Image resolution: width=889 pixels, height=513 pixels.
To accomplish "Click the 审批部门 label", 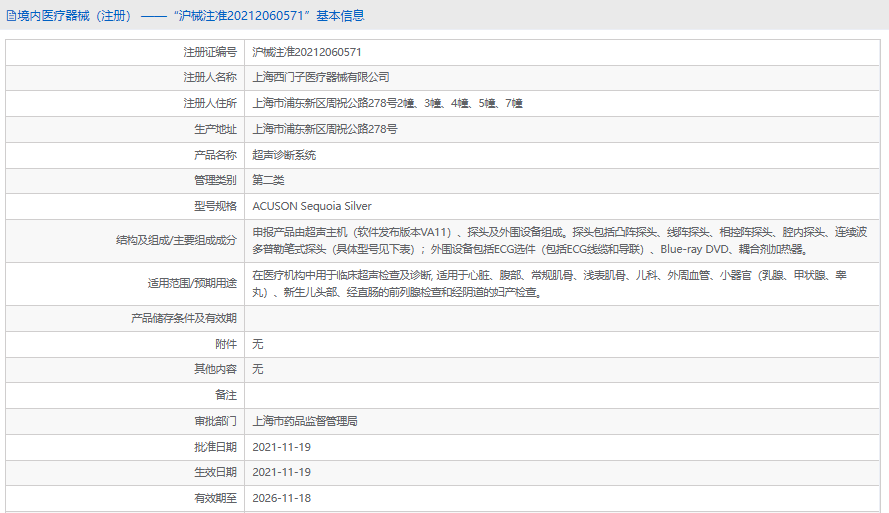I will coord(215,421).
